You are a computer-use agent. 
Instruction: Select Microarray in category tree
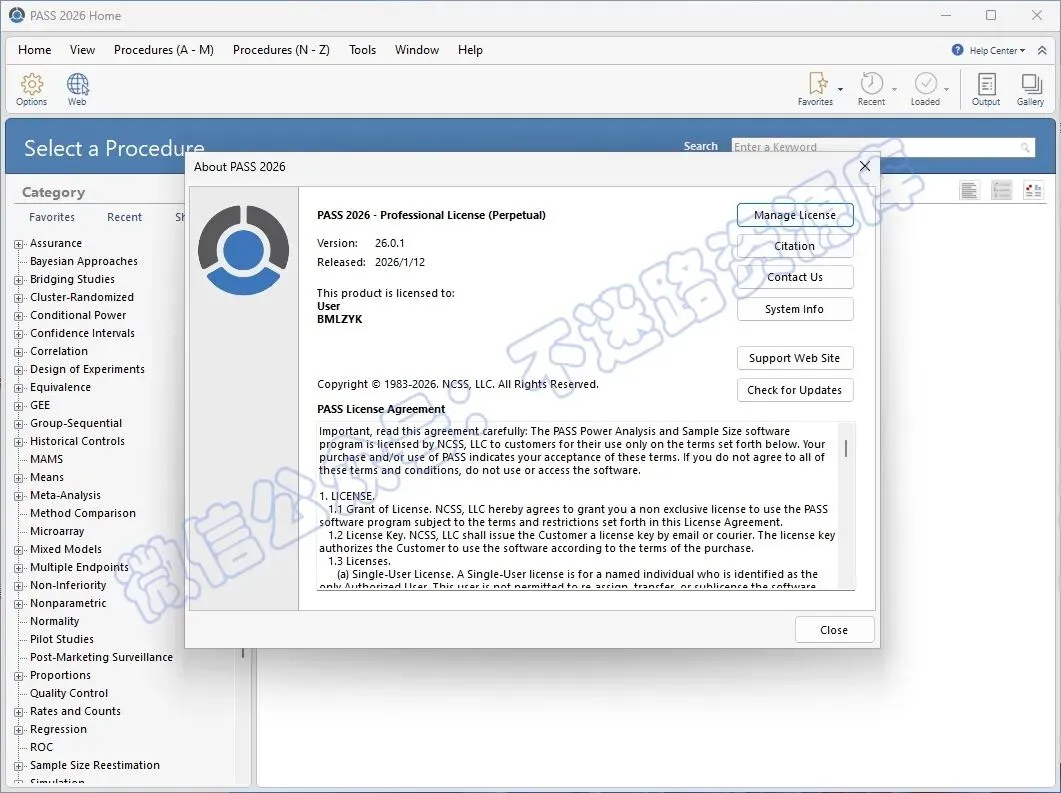[57, 531]
